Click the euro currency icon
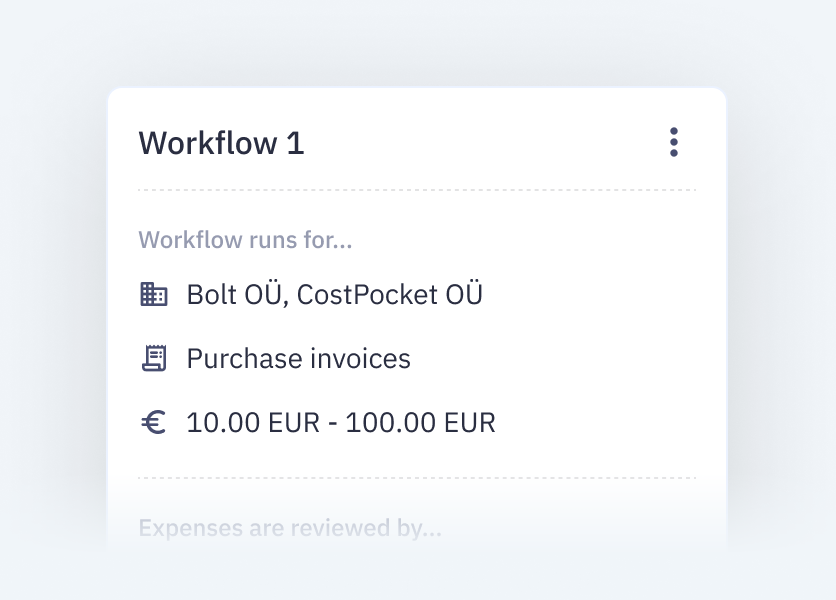 154,422
